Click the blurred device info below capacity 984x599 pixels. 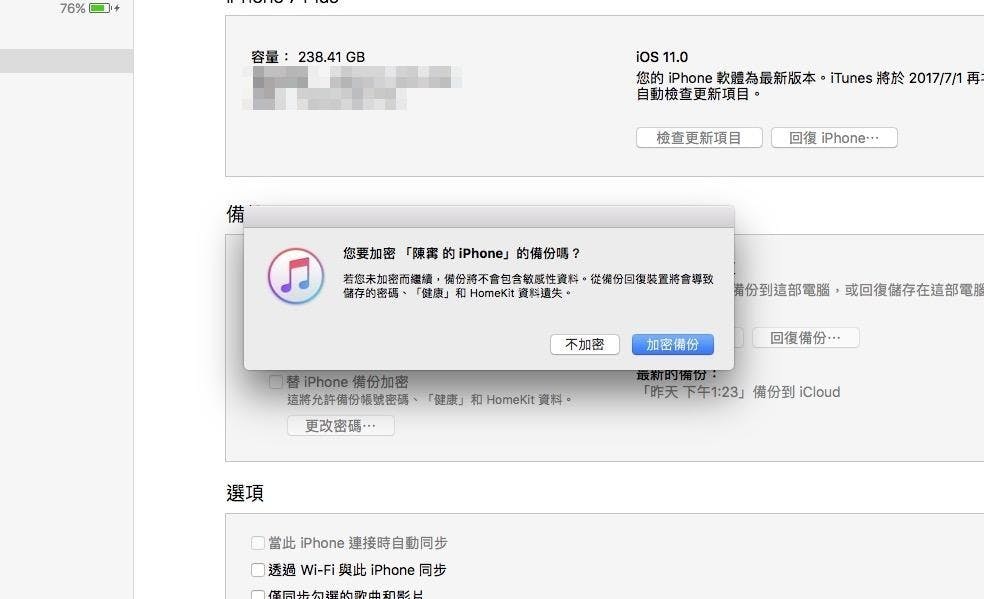352,88
